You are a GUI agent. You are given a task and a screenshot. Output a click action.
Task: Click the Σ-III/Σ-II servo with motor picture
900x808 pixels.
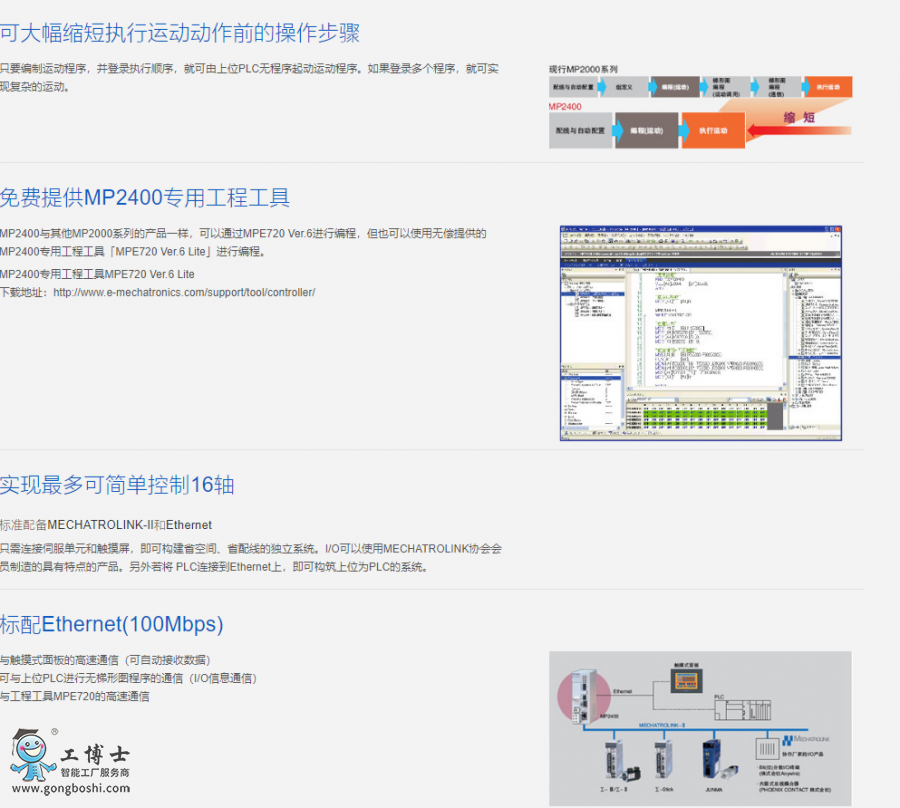tap(622, 760)
